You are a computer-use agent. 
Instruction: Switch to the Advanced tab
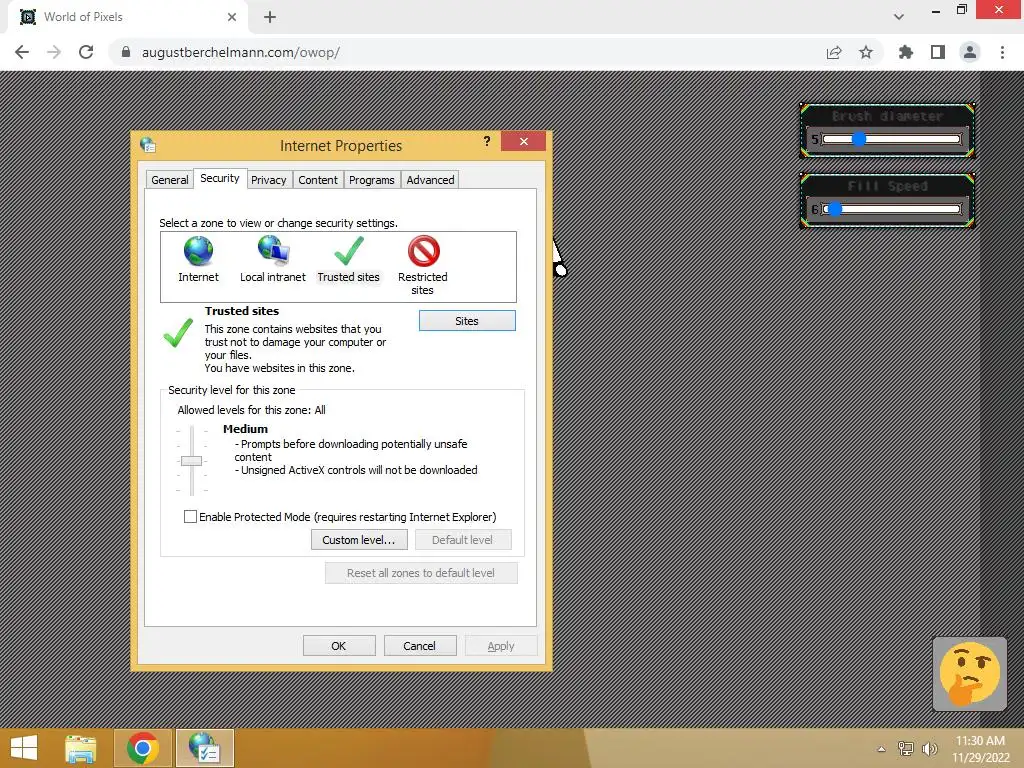430,180
